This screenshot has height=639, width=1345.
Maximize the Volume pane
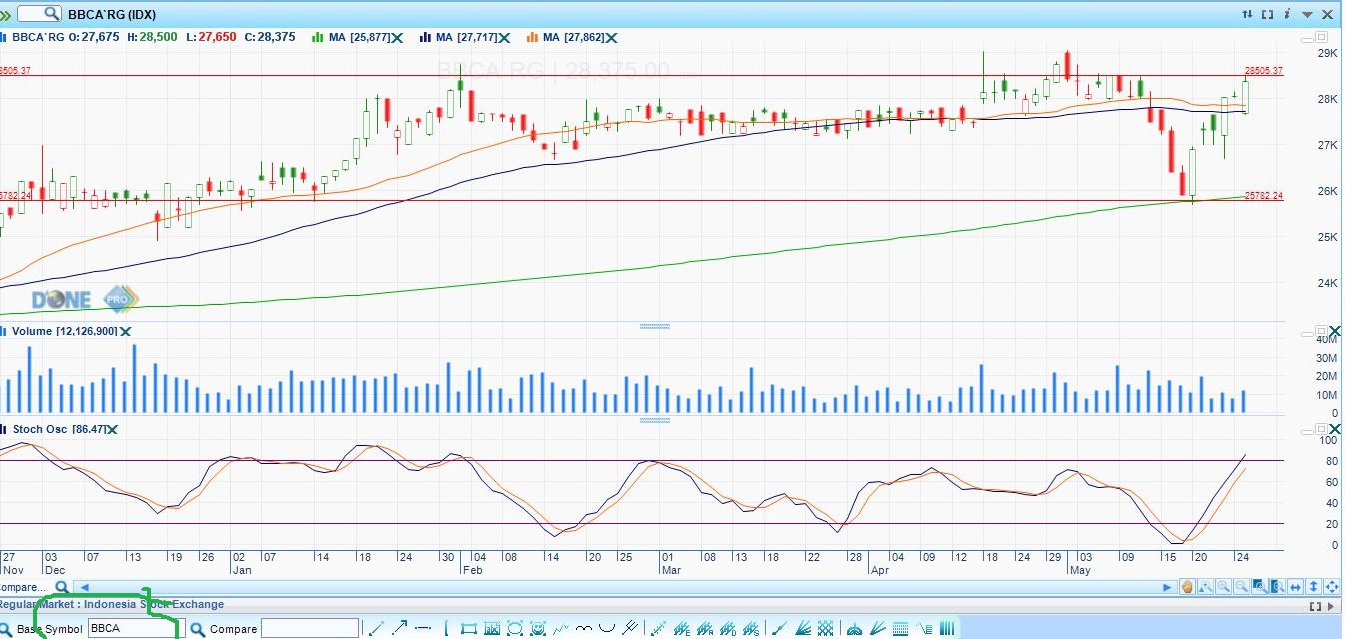click(x=1323, y=331)
